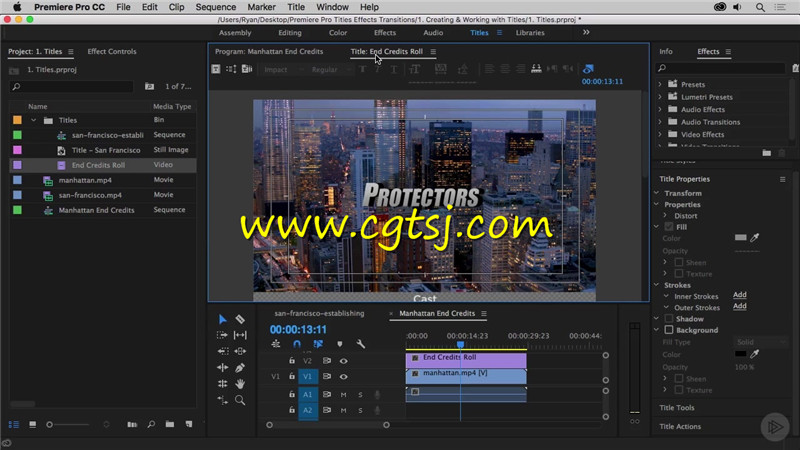Select the Track Select Forward tool

[222, 335]
